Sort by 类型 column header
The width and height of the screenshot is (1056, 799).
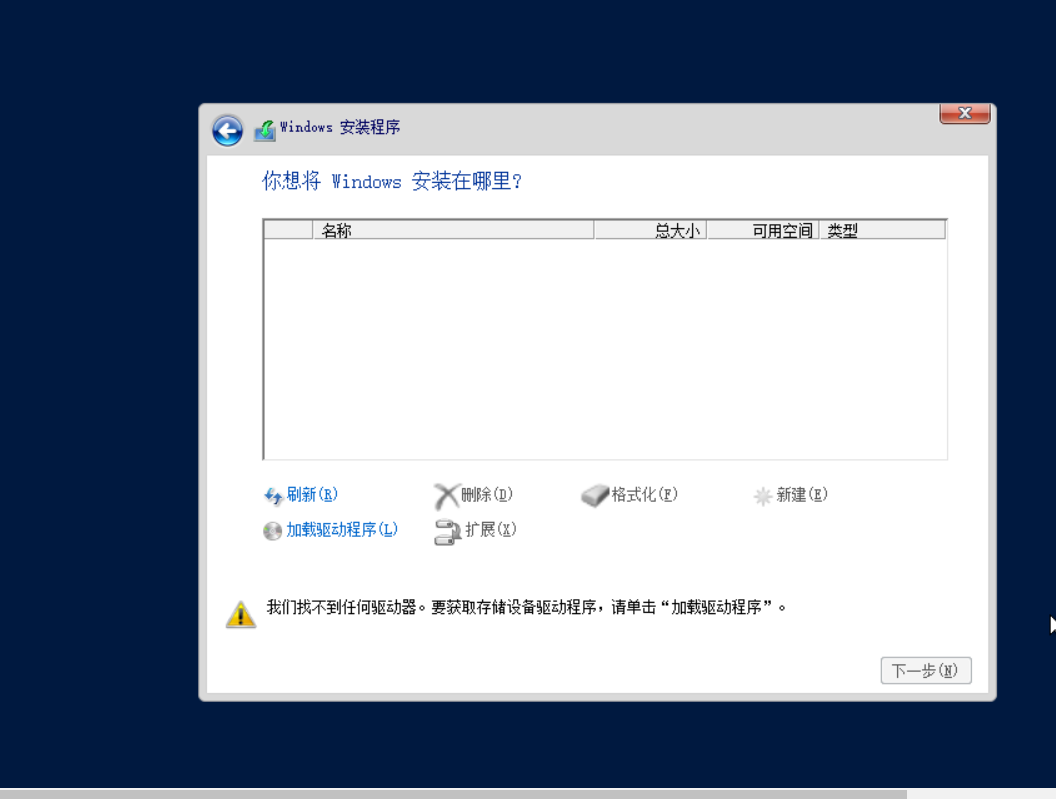pos(882,230)
